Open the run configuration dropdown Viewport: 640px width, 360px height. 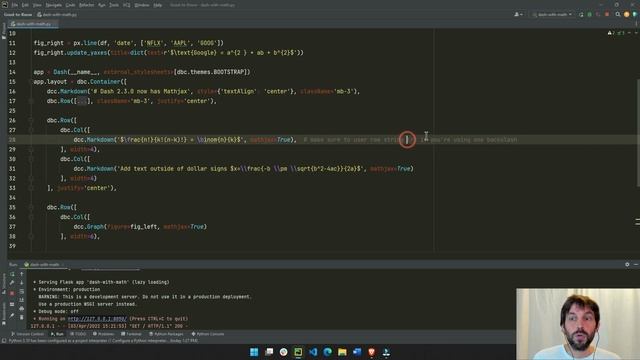(552, 14)
